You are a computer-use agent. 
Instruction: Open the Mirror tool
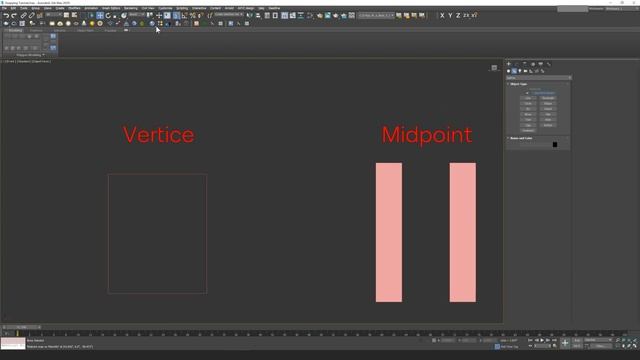point(250,16)
